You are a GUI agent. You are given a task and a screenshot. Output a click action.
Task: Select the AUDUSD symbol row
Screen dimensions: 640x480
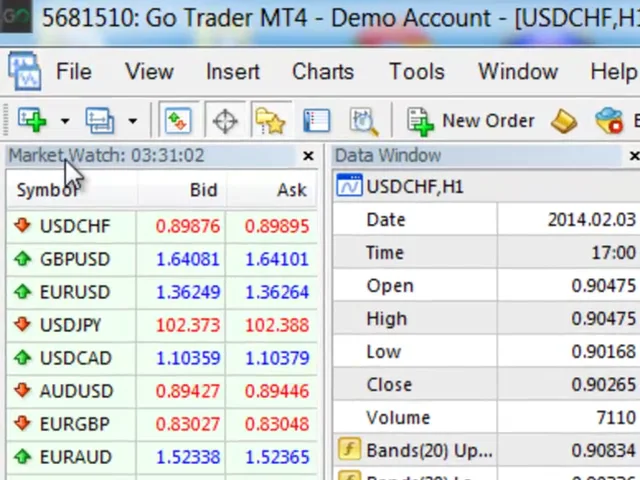[x=162, y=391]
